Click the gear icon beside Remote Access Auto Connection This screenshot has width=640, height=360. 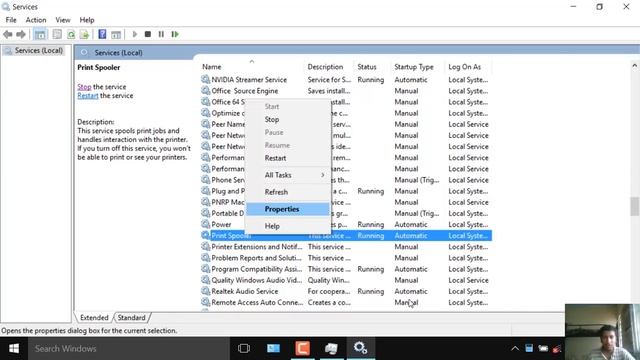tap(206, 302)
